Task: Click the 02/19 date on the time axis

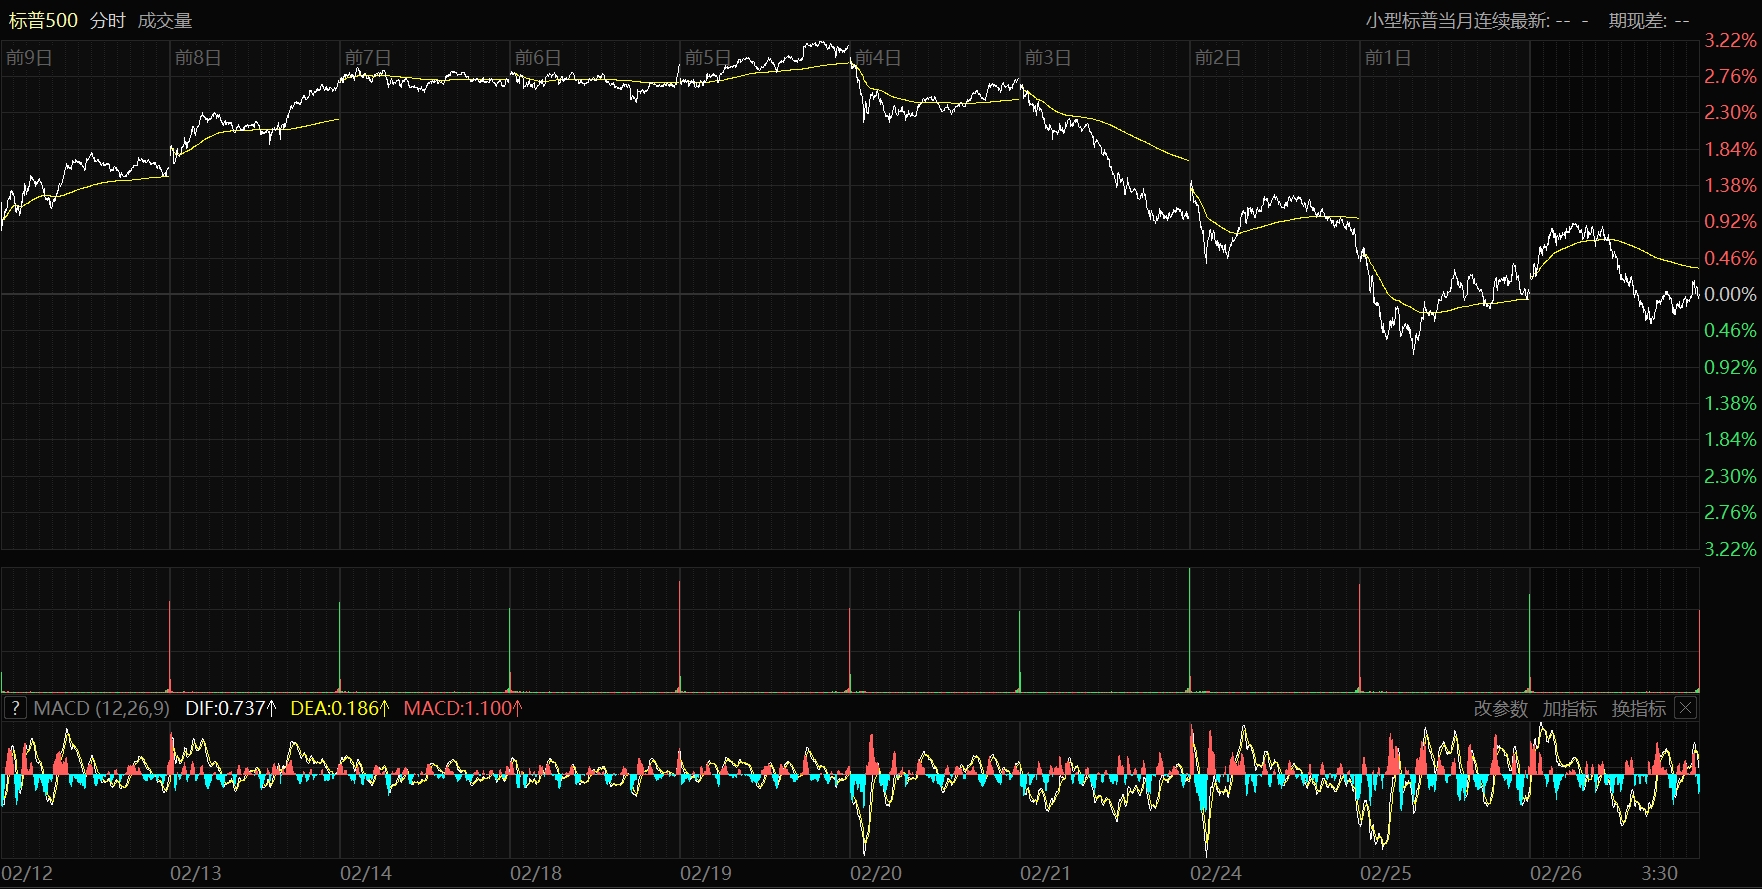Action: tap(706, 873)
